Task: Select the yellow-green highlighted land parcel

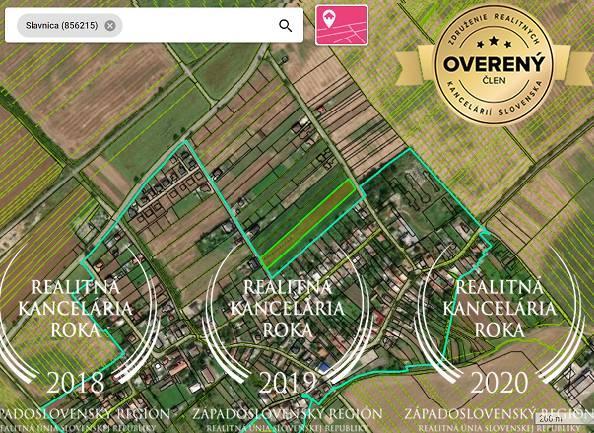Action: 309,224
